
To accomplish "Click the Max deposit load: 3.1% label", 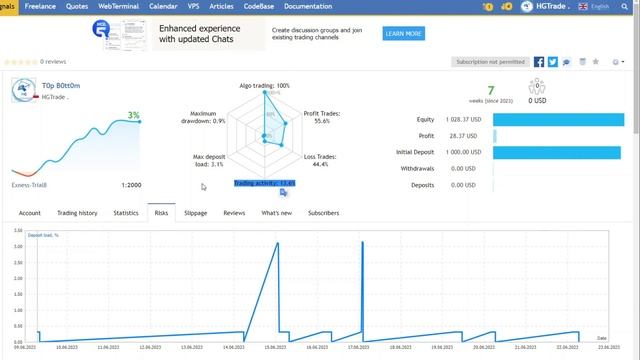I will pos(208,160).
